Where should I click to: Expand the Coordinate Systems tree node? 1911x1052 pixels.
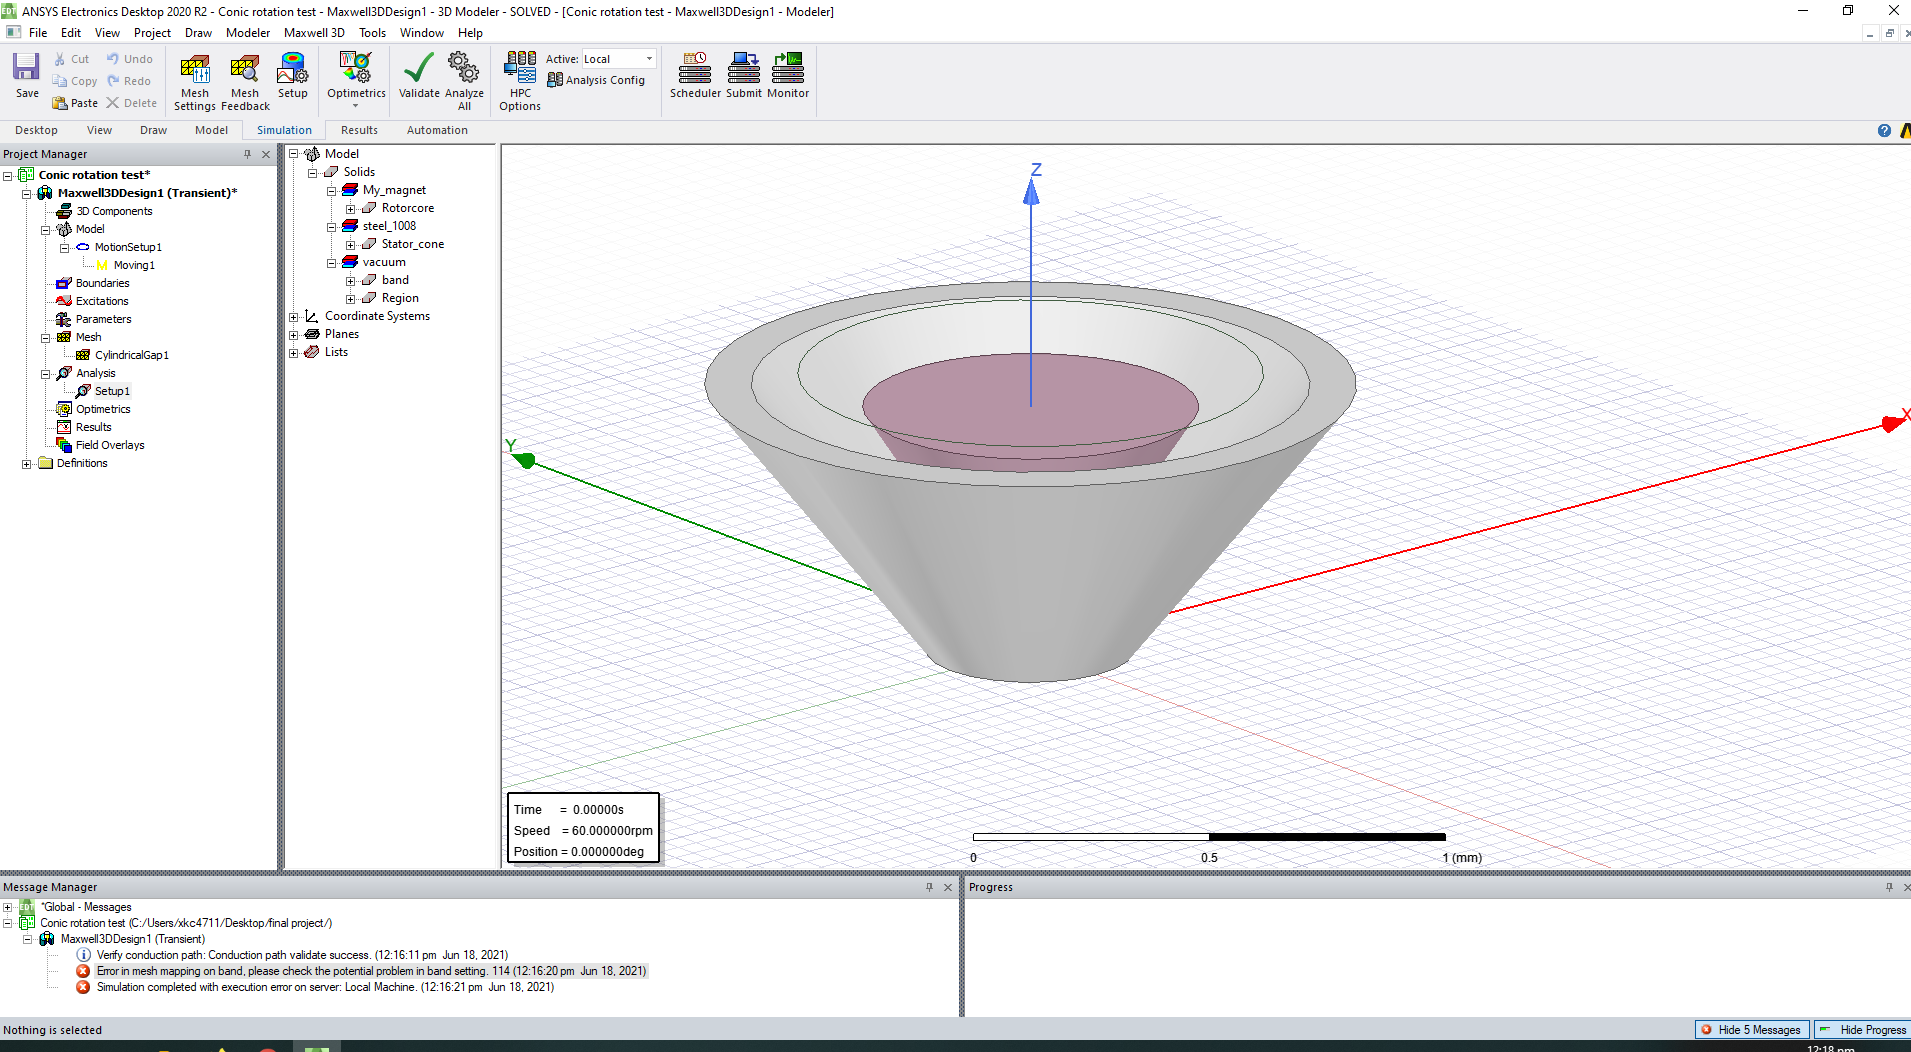click(x=294, y=317)
